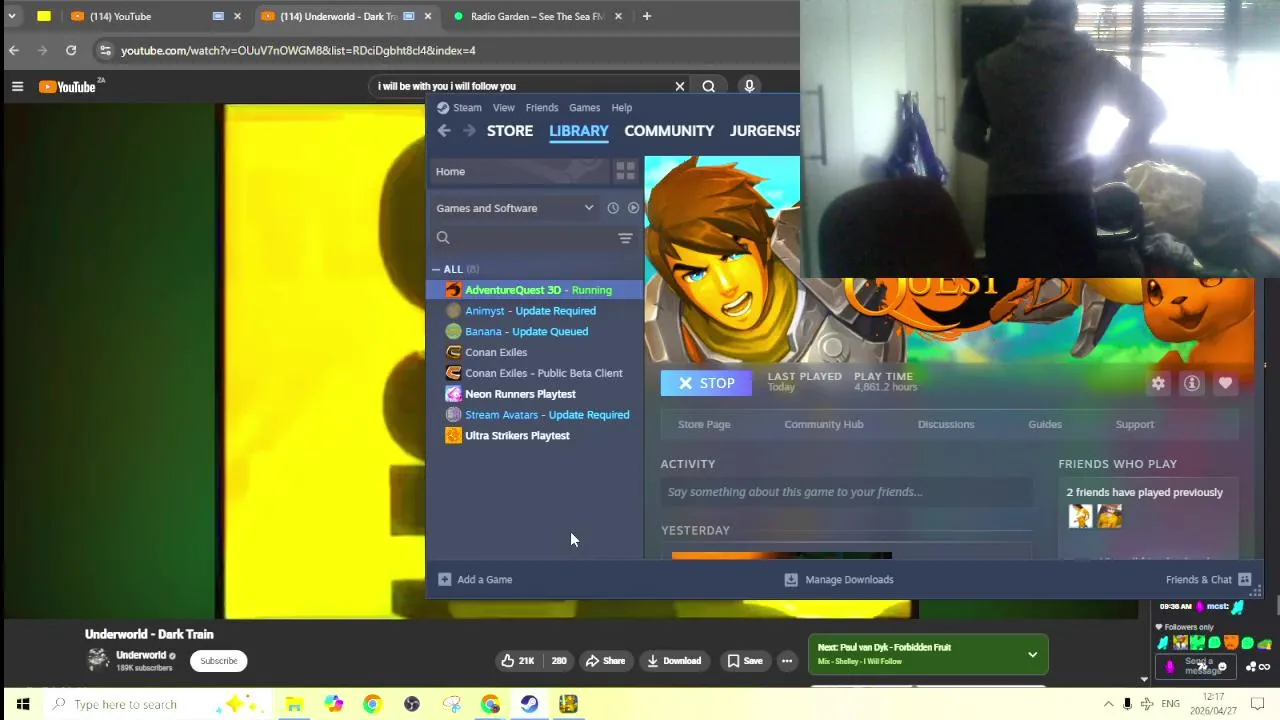Image resolution: width=1280 pixels, height=720 pixels.
Task: Open Steam collections grid view icon
Action: coord(625,171)
